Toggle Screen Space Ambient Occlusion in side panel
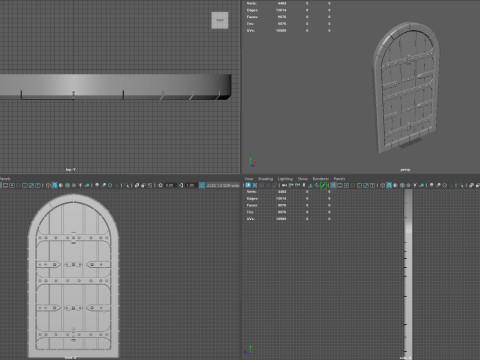Screen dimensions: 480x360 point(432,185)
